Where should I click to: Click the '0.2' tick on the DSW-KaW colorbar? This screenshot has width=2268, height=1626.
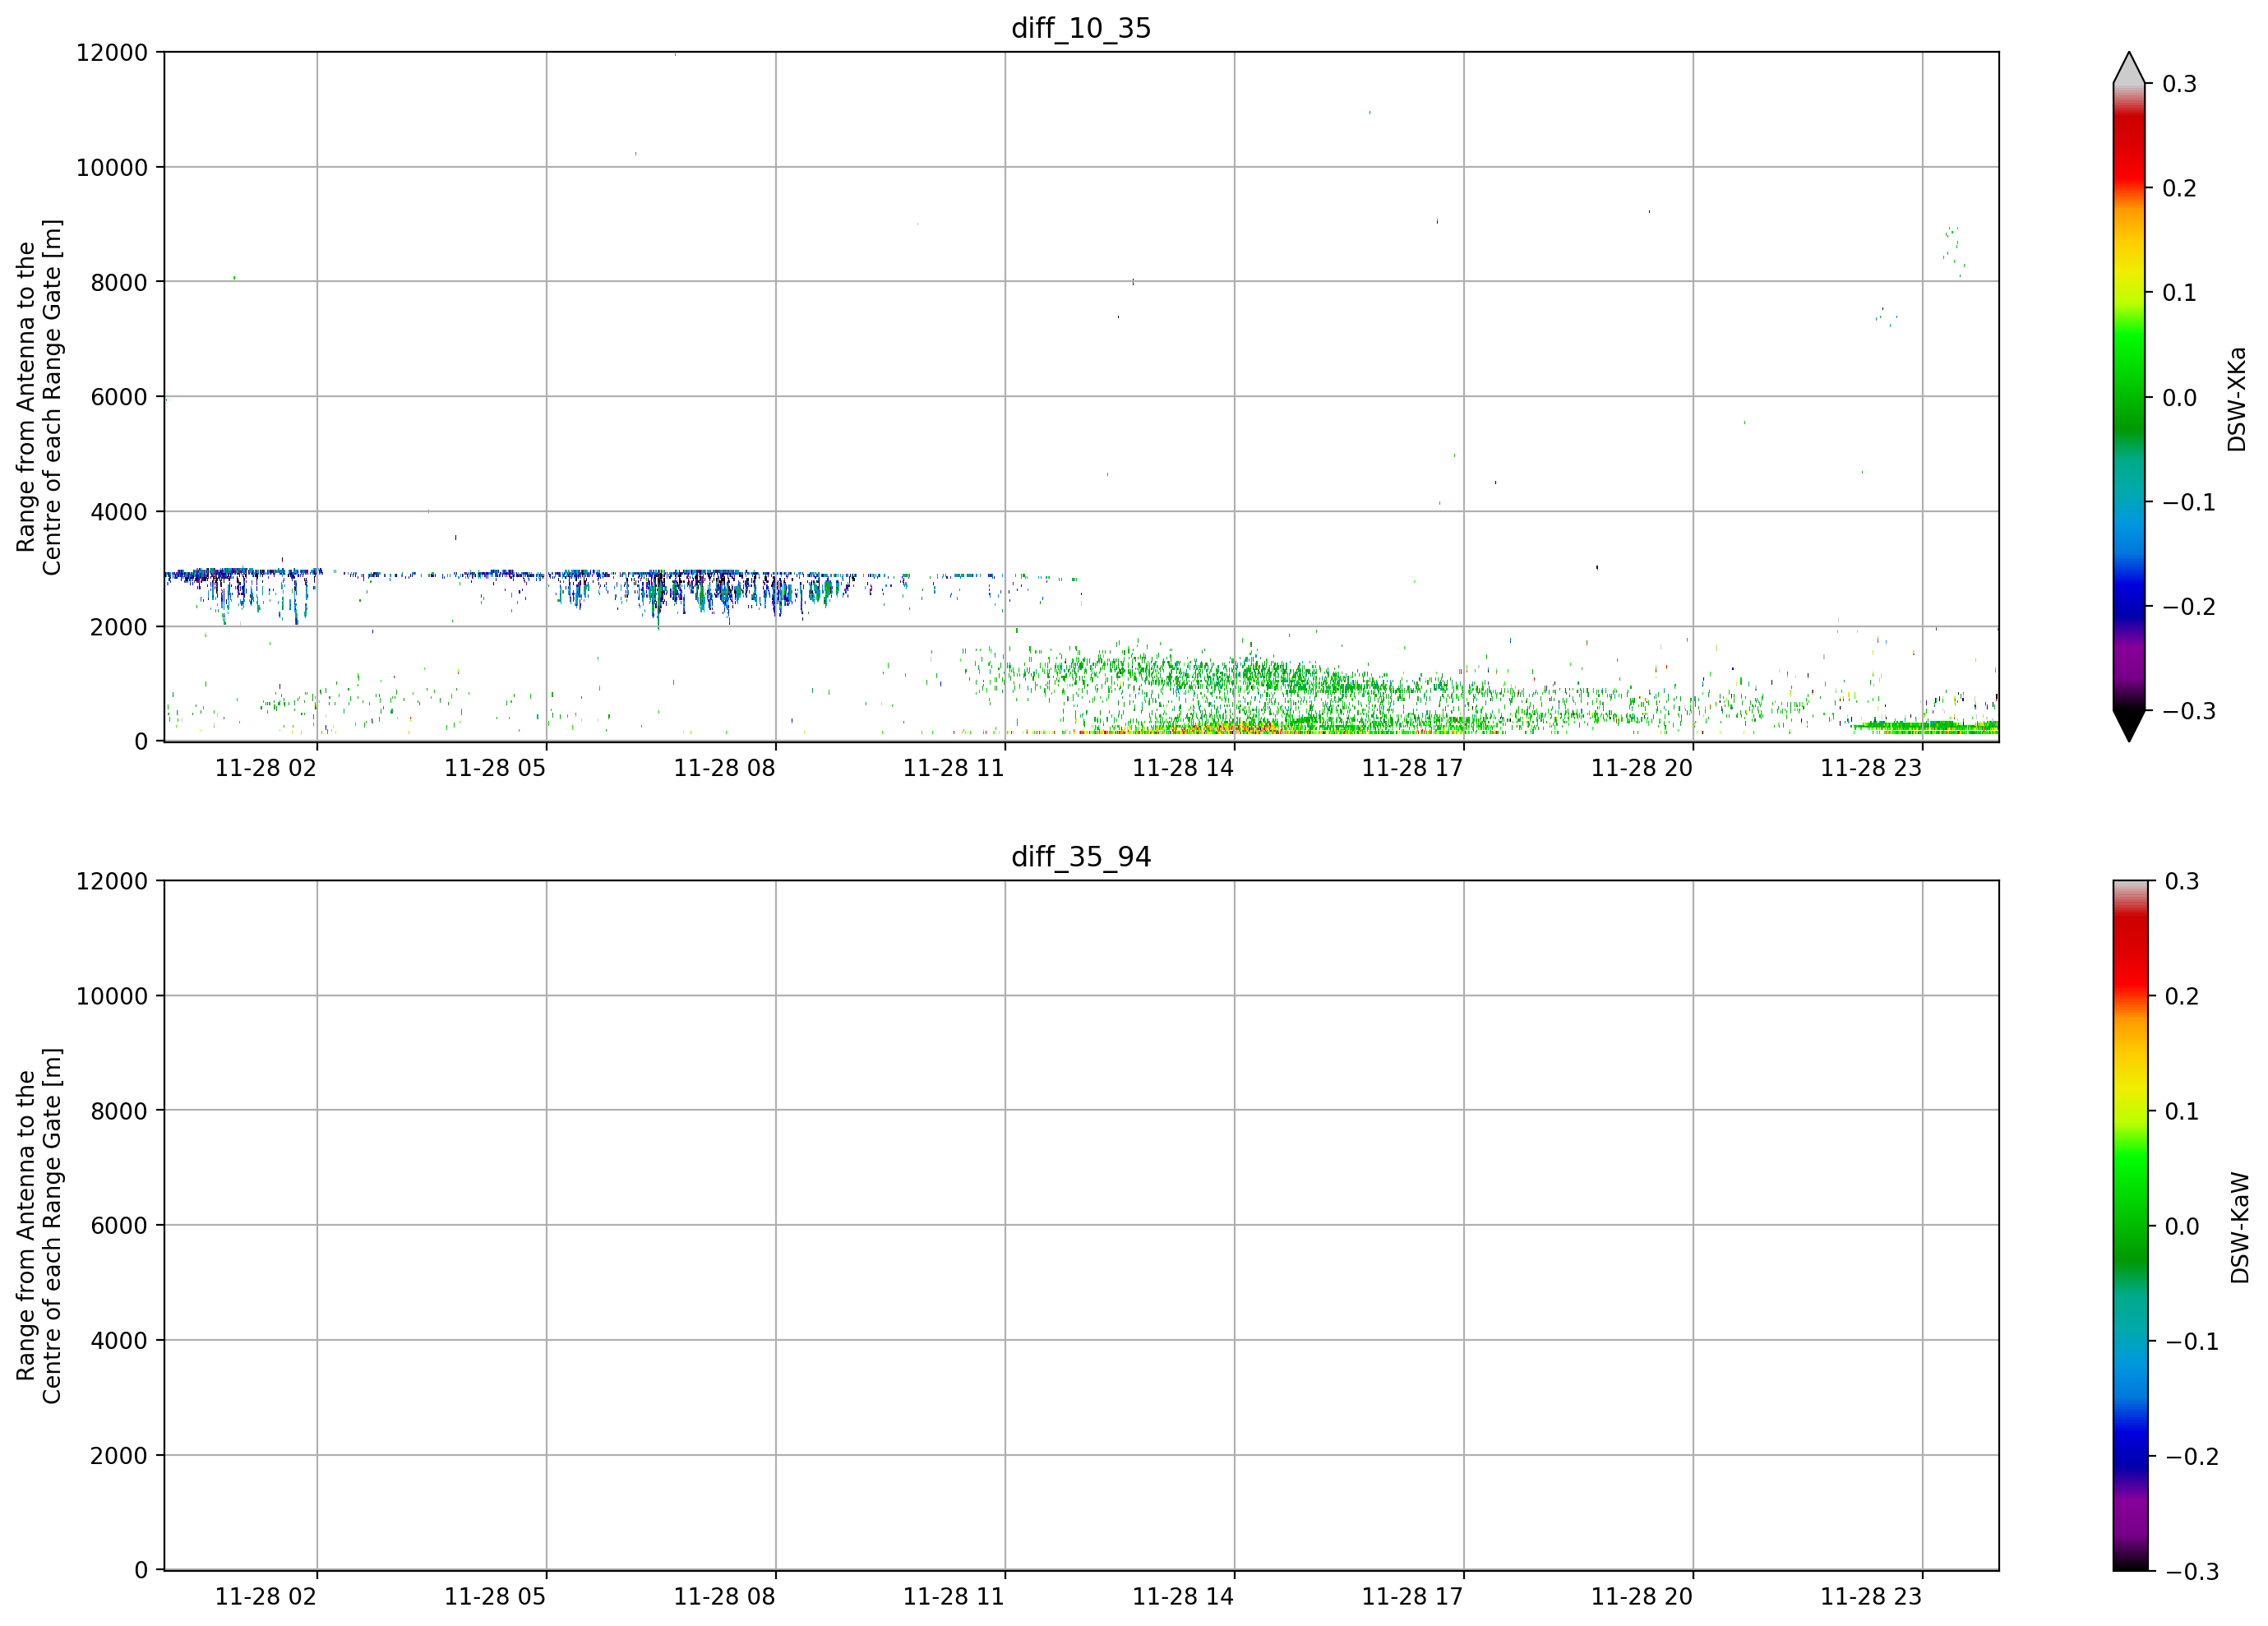[2182, 997]
